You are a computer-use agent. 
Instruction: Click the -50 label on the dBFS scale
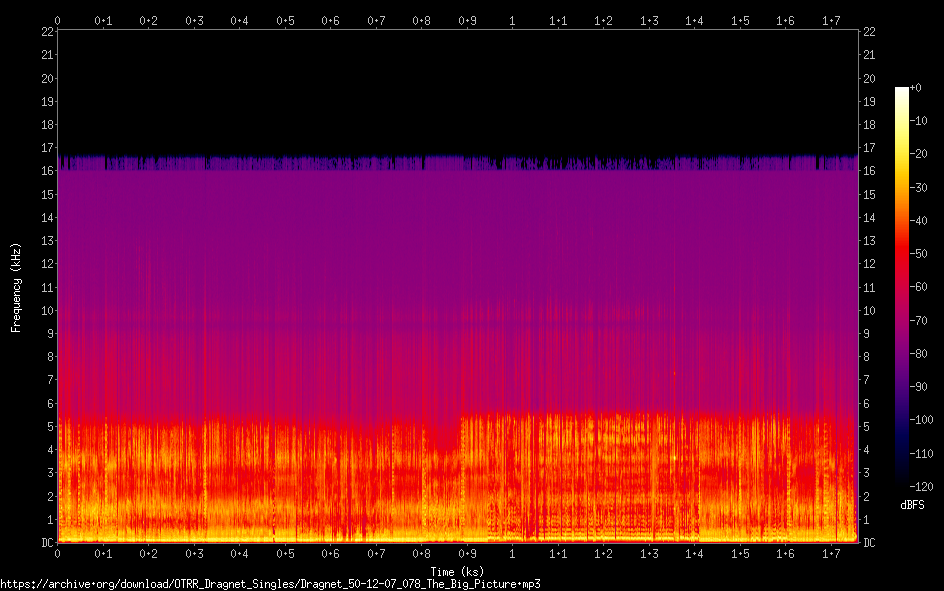pos(924,253)
